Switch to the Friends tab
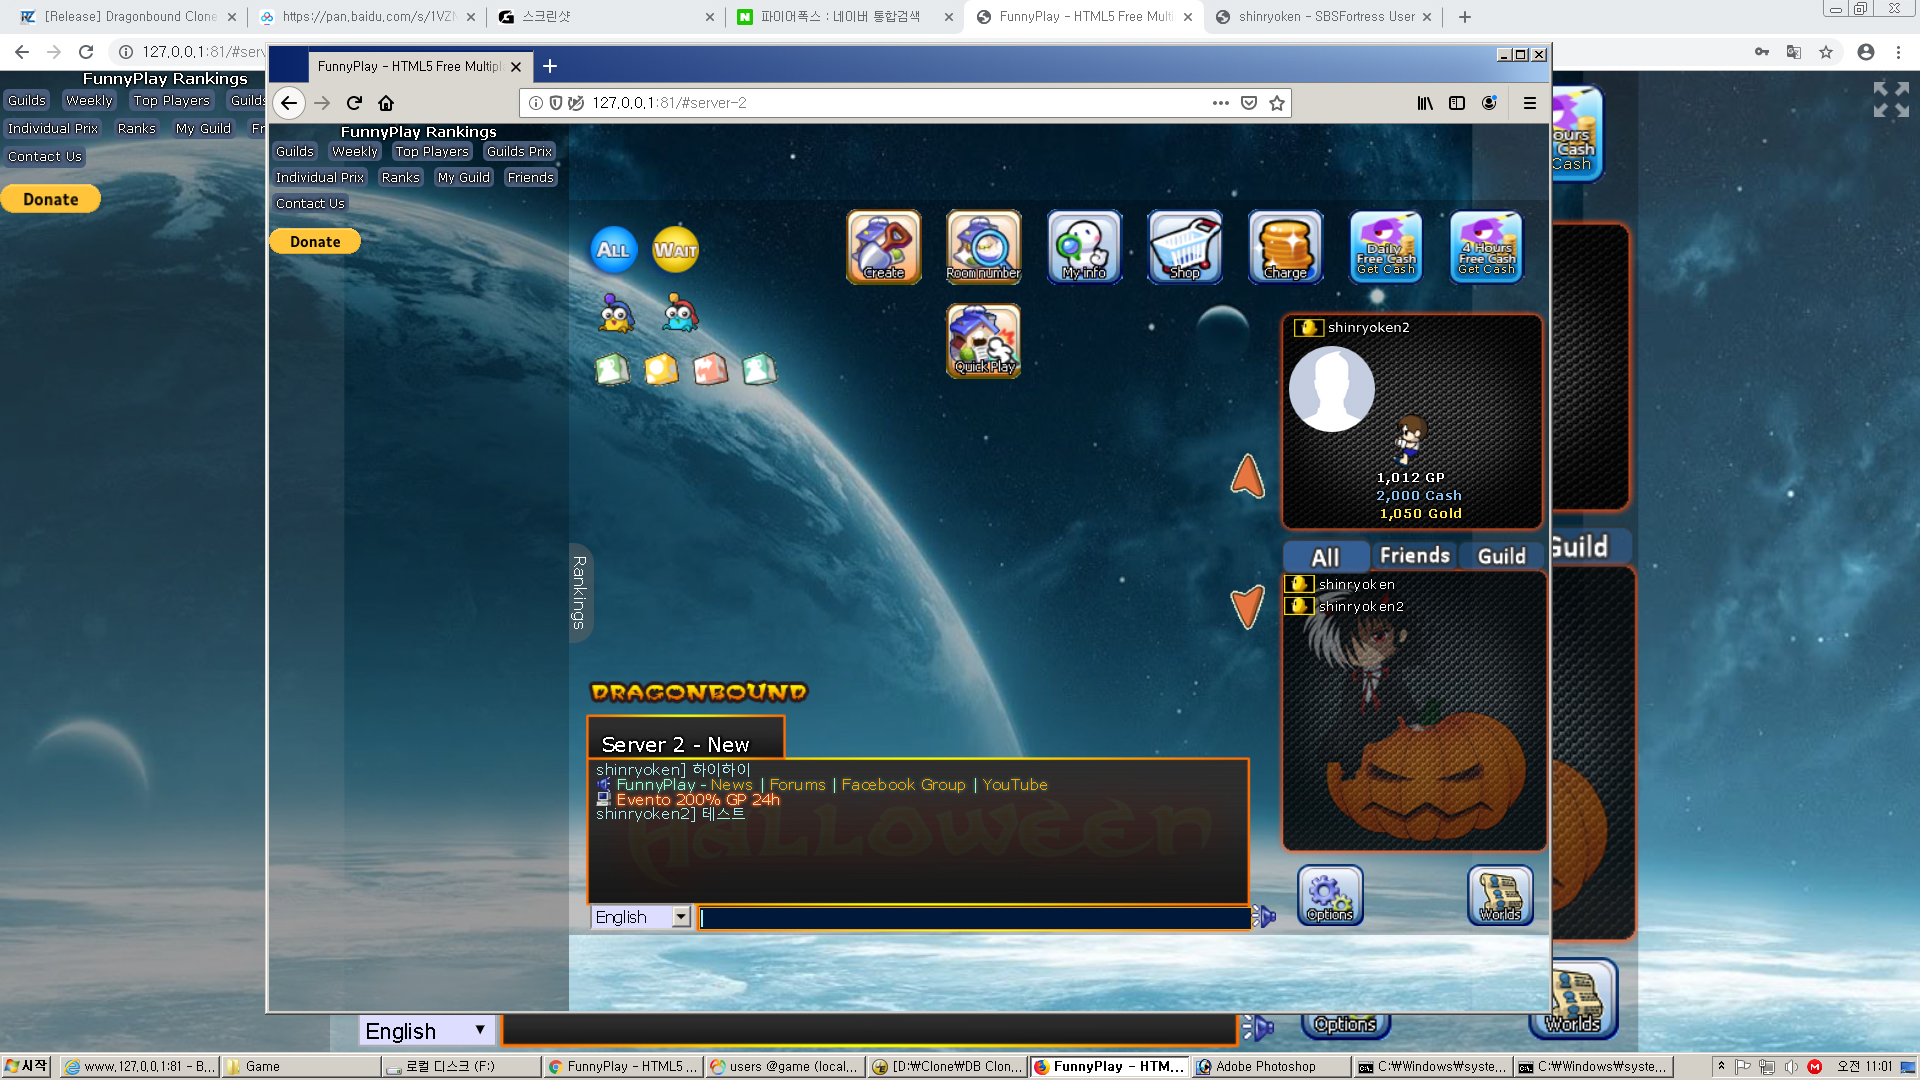 (1414, 556)
